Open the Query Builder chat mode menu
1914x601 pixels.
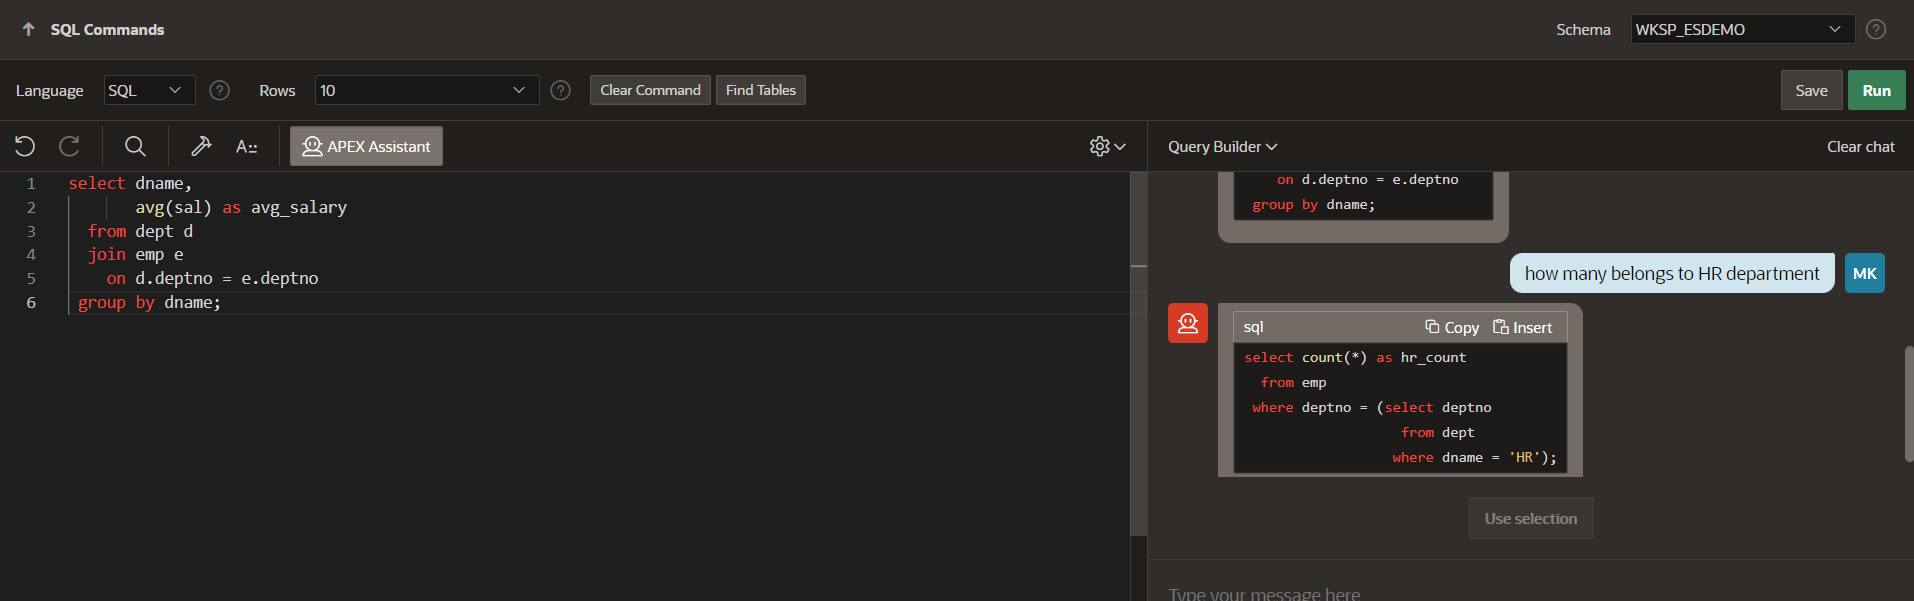(x=1222, y=147)
